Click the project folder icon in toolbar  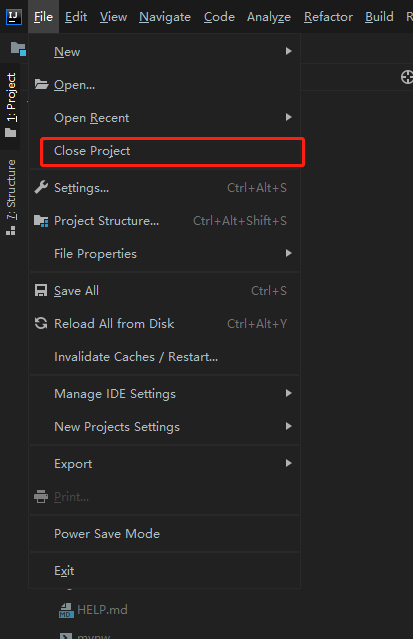click(18, 49)
